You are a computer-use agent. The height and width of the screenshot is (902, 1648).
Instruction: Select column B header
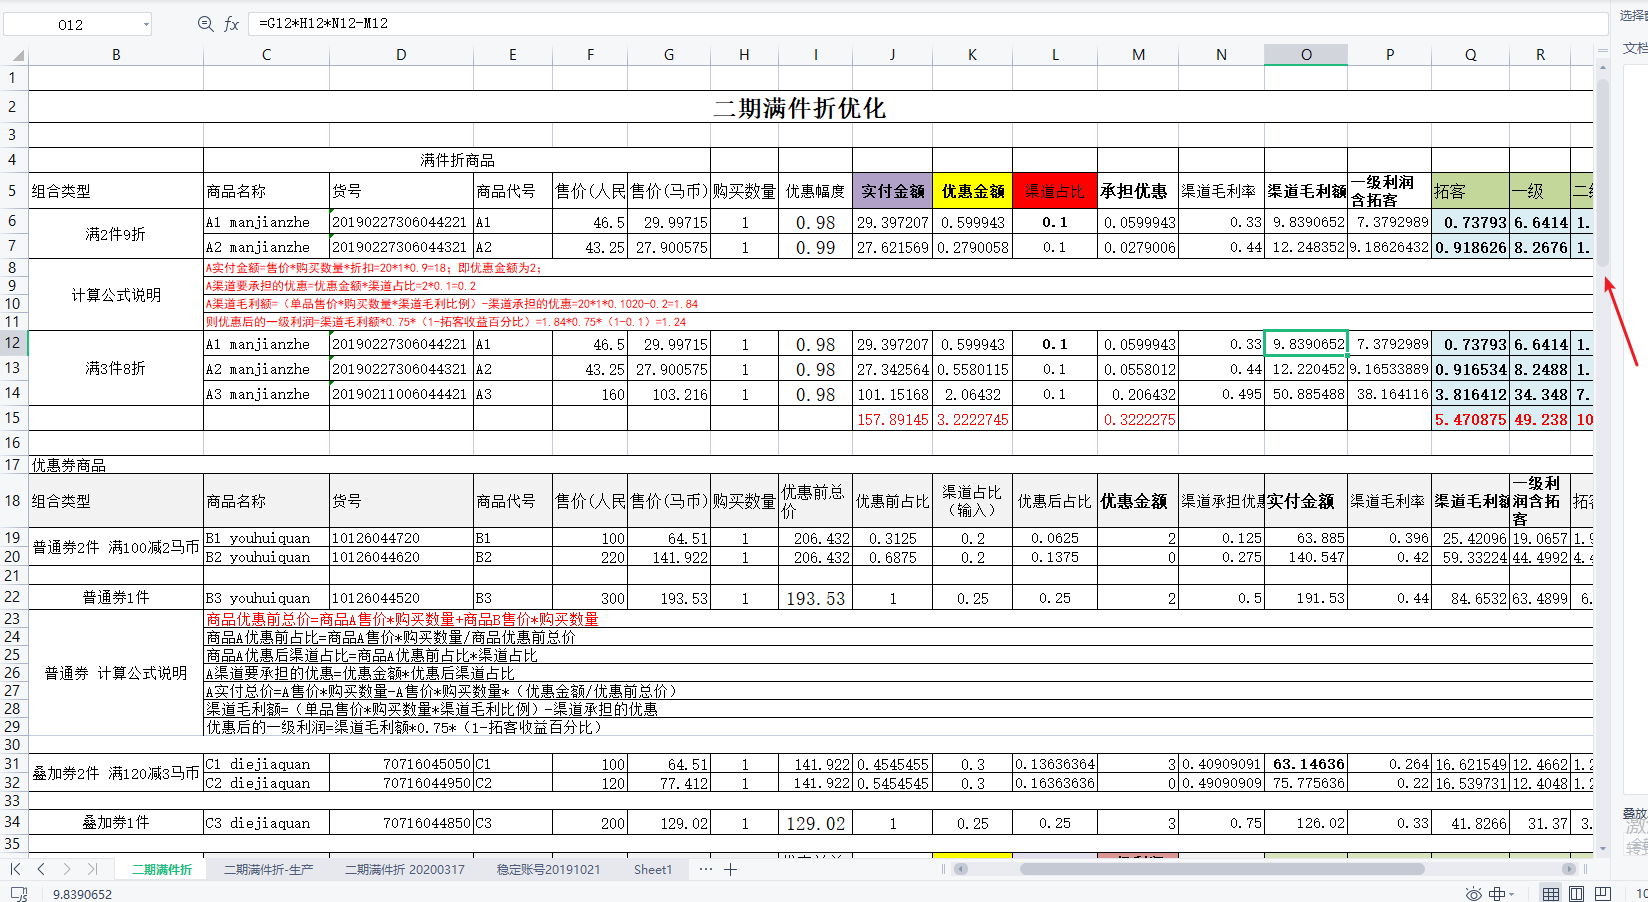[116, 55]
